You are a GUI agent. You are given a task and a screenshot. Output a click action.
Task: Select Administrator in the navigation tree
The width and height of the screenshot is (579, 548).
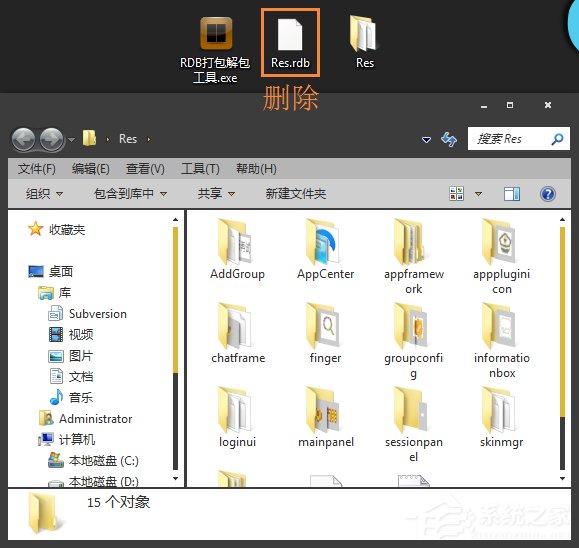86,419
